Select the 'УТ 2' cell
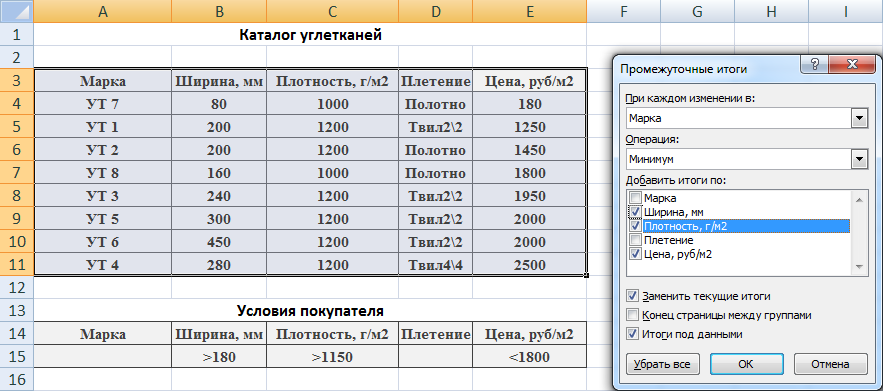Image resolution: width=883 pixels, height=391 pixels. coord(102,150)
